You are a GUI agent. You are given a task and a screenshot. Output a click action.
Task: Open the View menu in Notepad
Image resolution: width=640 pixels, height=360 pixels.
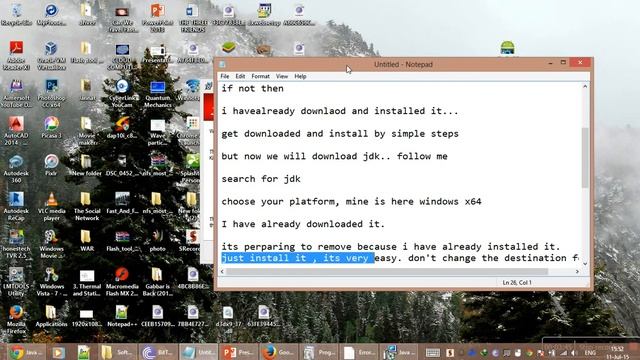[282, 76]
